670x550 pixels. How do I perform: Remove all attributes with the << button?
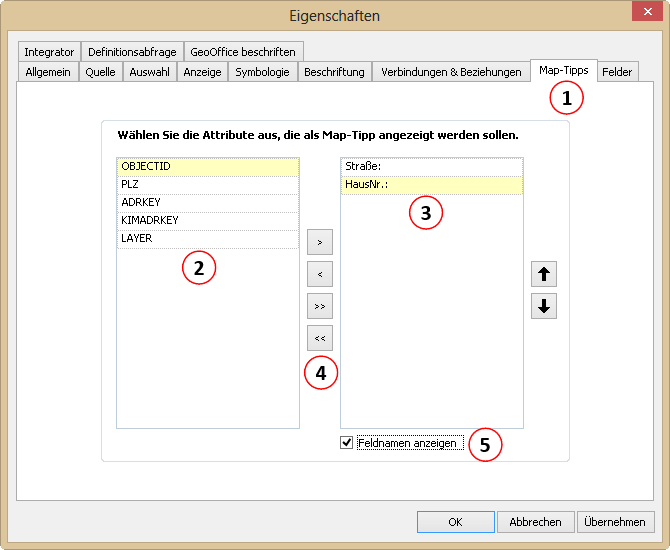point(319,338)
